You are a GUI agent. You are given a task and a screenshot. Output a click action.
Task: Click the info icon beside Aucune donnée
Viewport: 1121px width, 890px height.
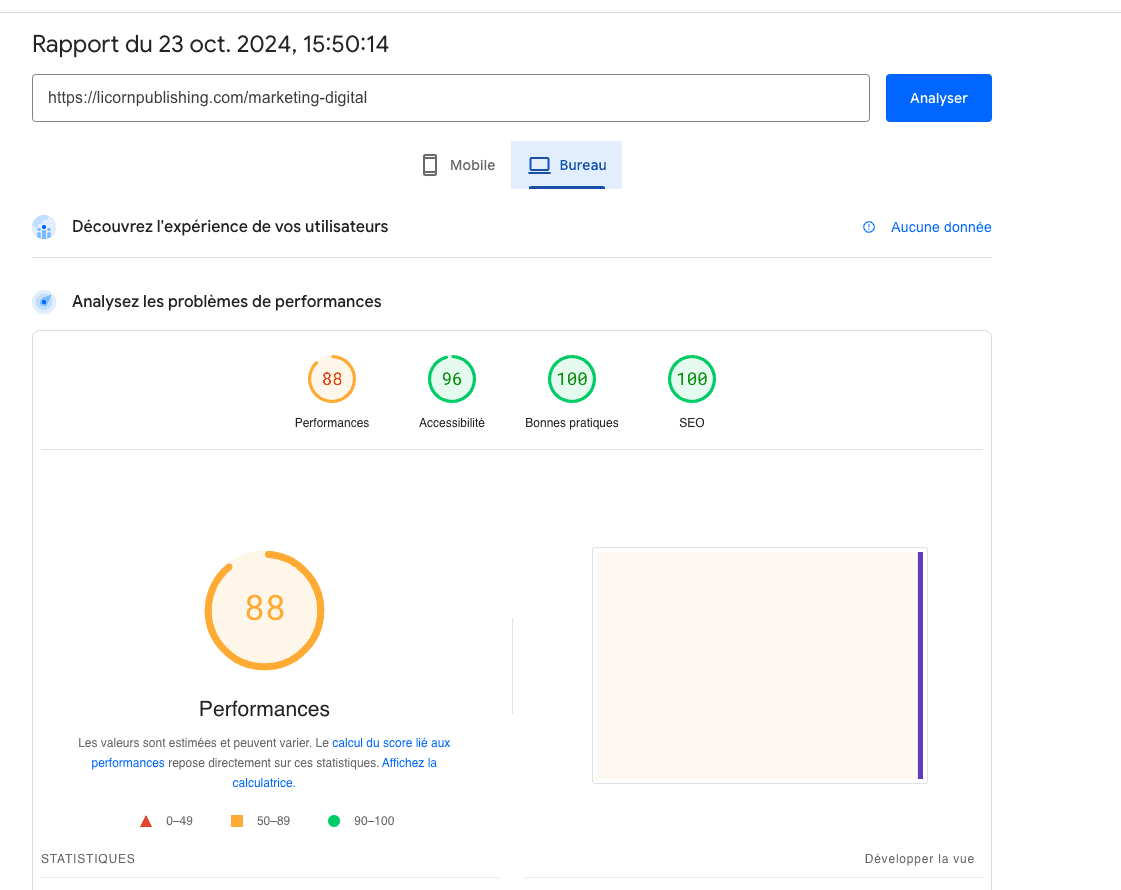point(869,227)
